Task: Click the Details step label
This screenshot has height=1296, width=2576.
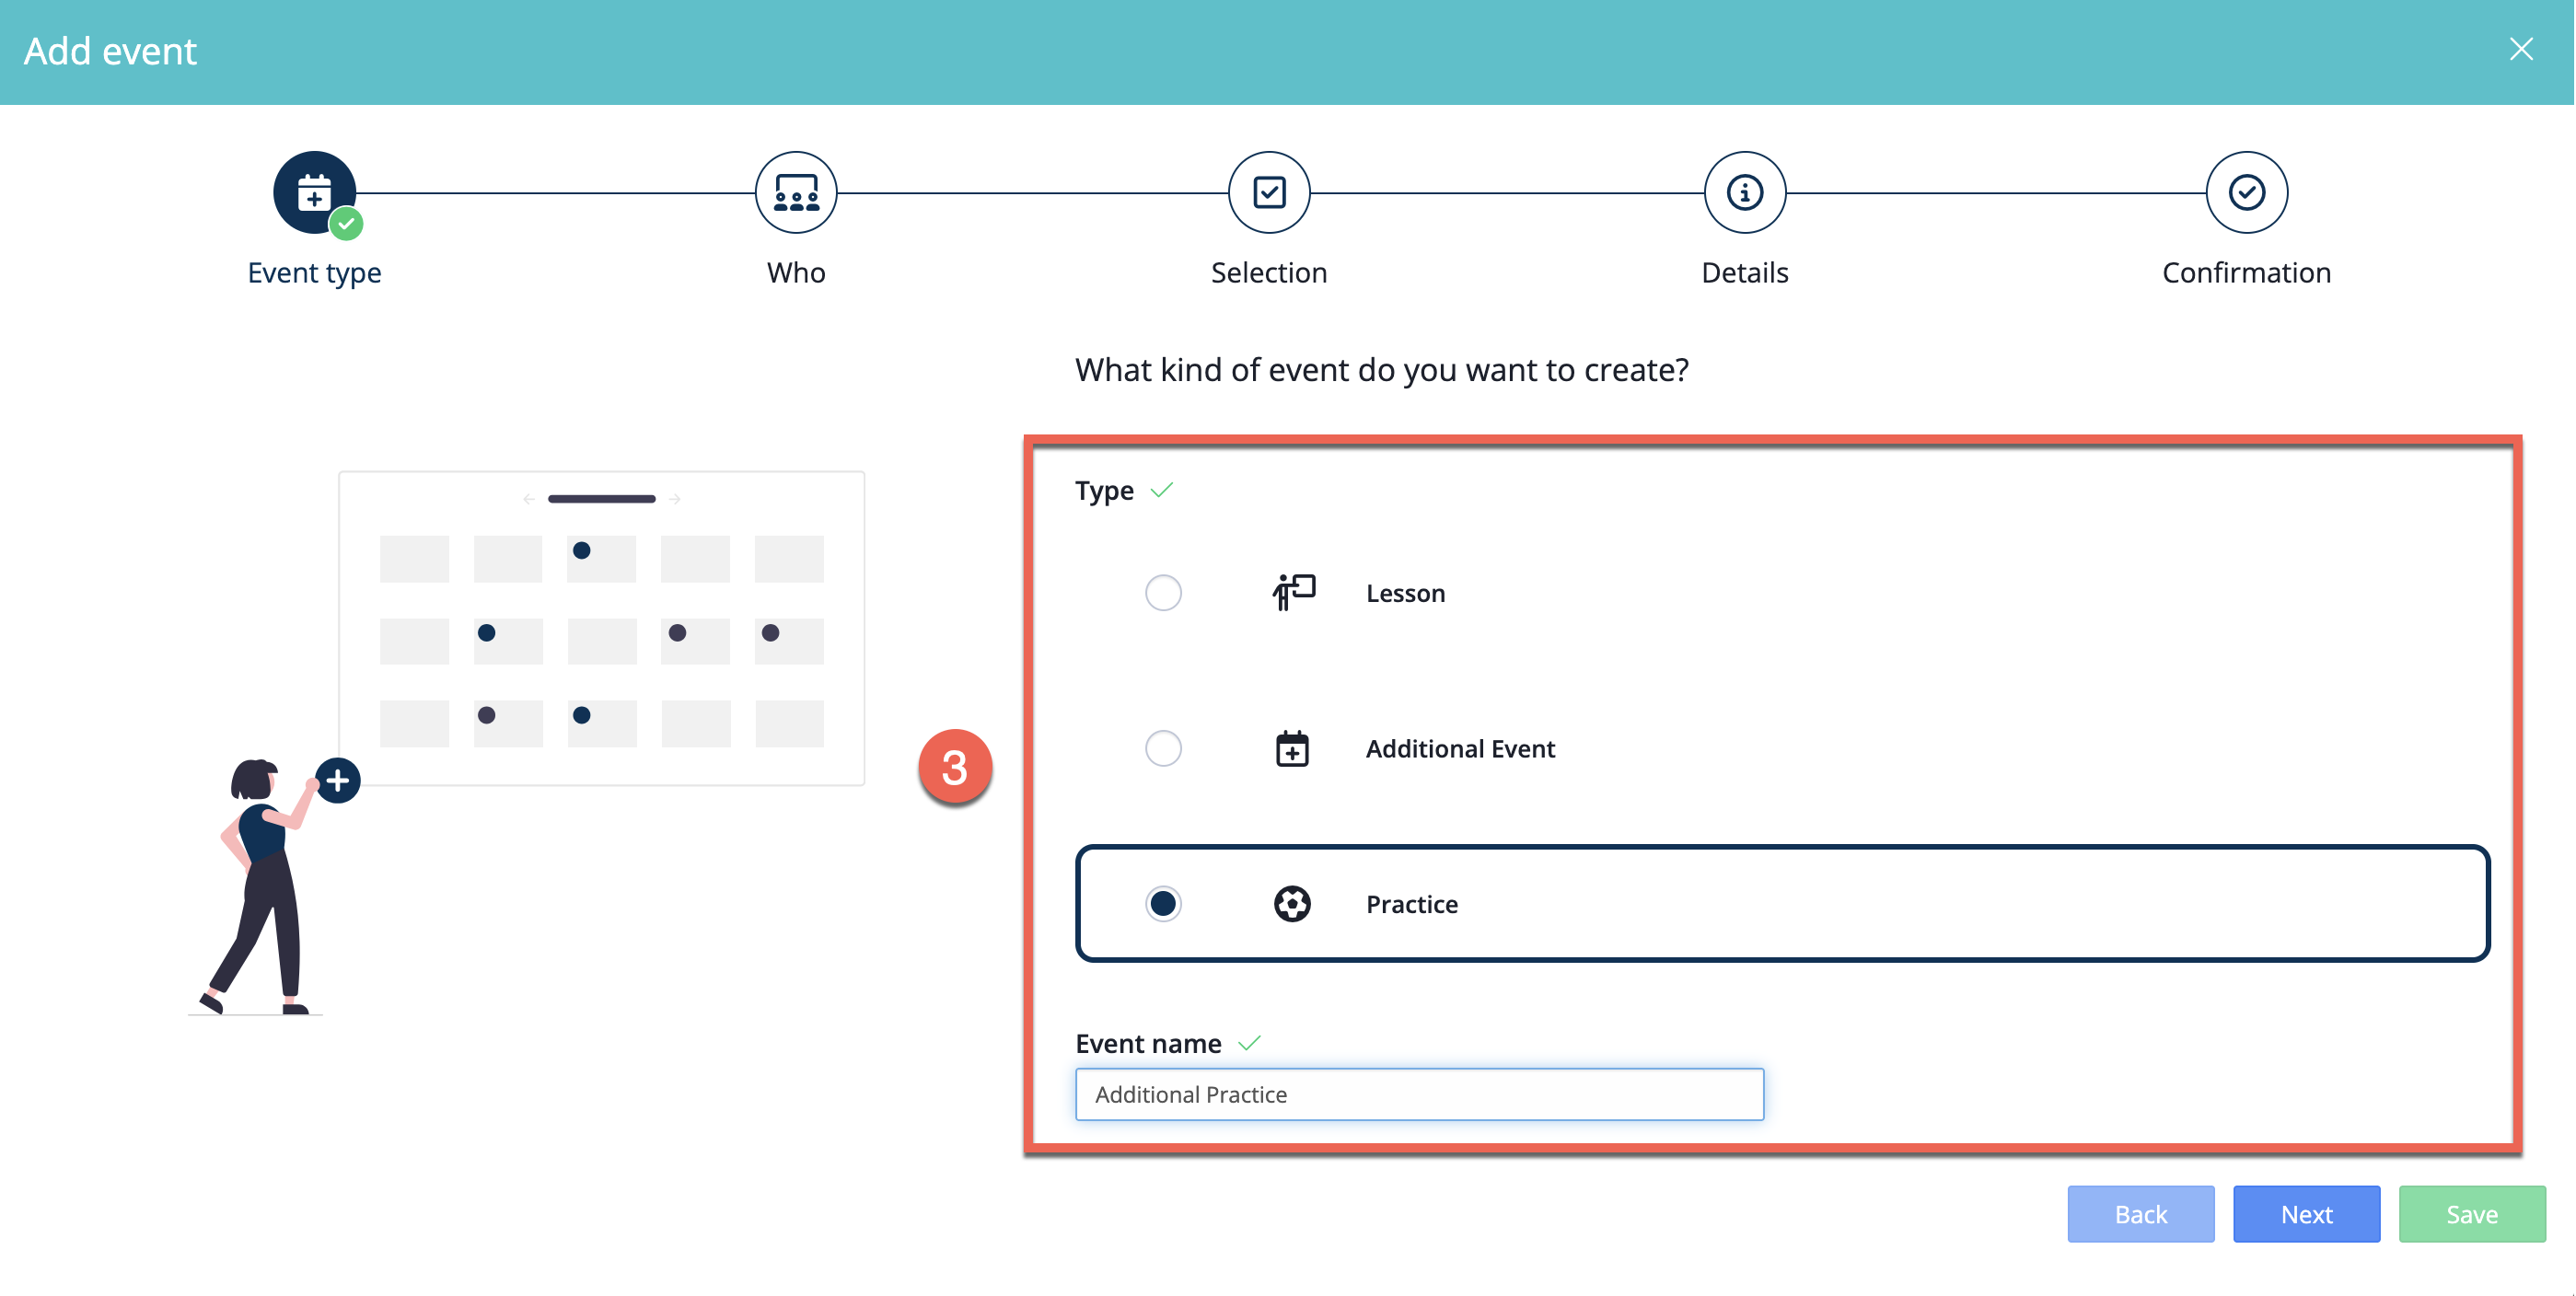Action: pyautogui.click(x=1745, y=272)
